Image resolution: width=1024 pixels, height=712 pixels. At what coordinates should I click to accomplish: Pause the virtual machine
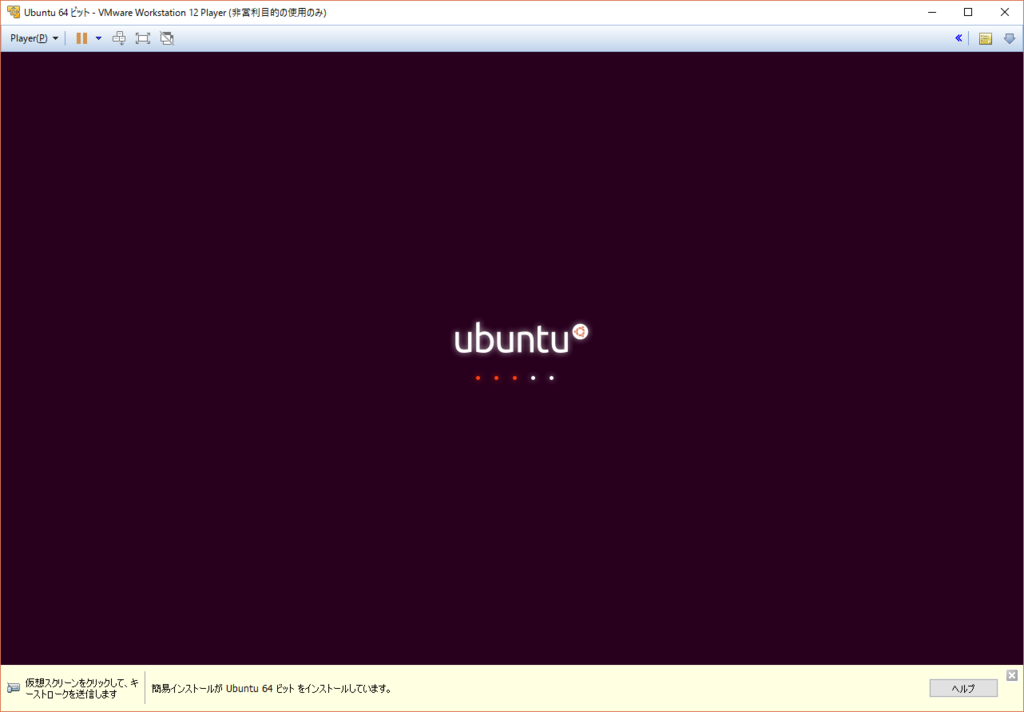(x=82, y=38)
